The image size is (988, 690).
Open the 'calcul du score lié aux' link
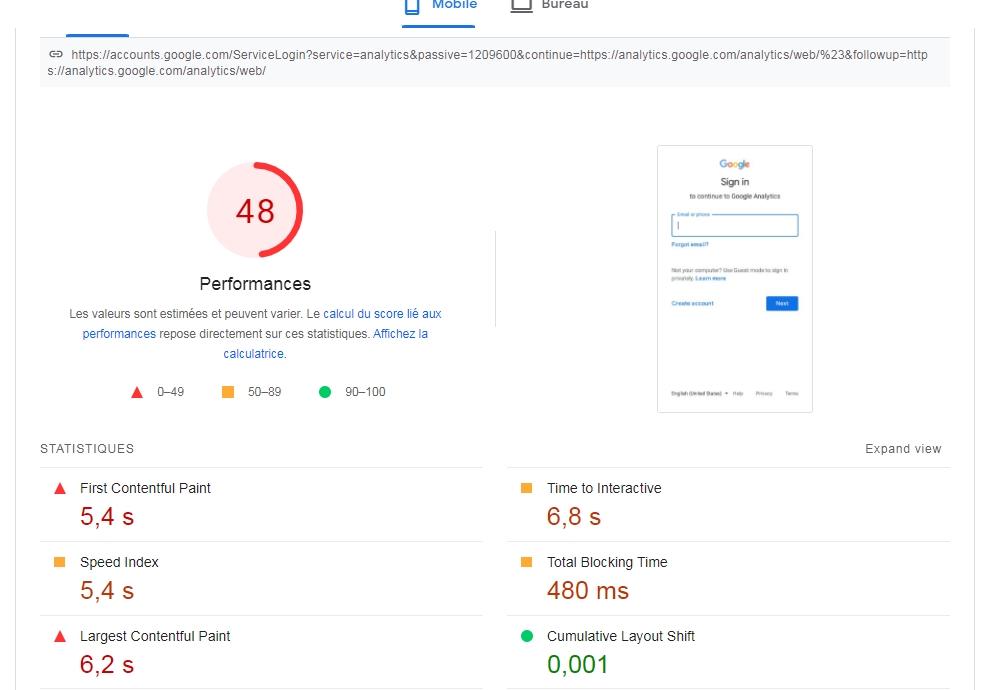pyautogui.click(x=381, y=313)
